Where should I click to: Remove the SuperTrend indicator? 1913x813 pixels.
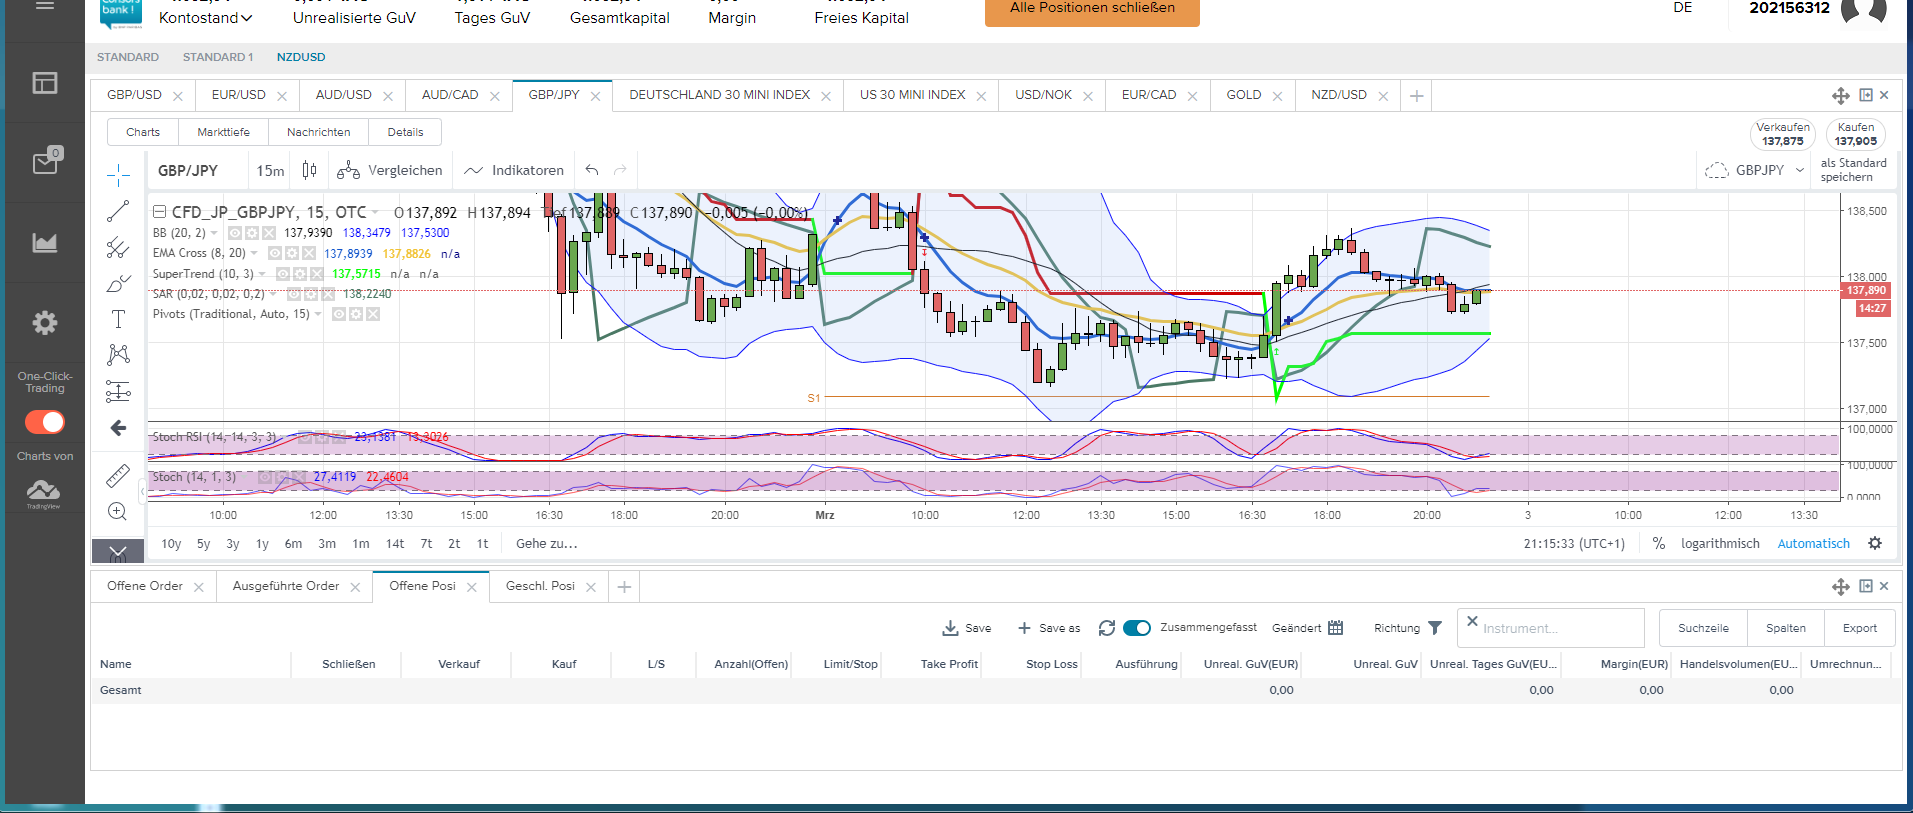pyautogui.click(x=316, y=274)
